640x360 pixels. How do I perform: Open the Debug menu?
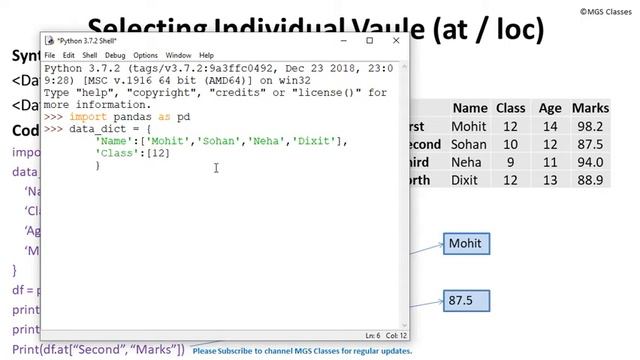coord(115,55)
